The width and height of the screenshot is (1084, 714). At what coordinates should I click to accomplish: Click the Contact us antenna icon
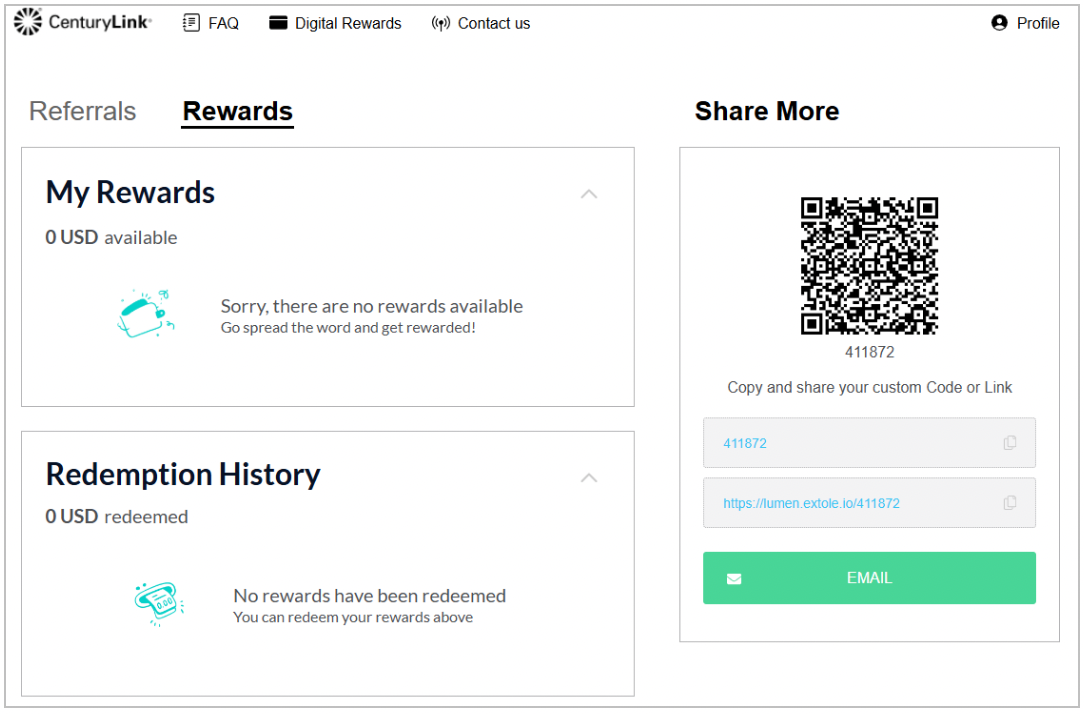tap(440, 24)
